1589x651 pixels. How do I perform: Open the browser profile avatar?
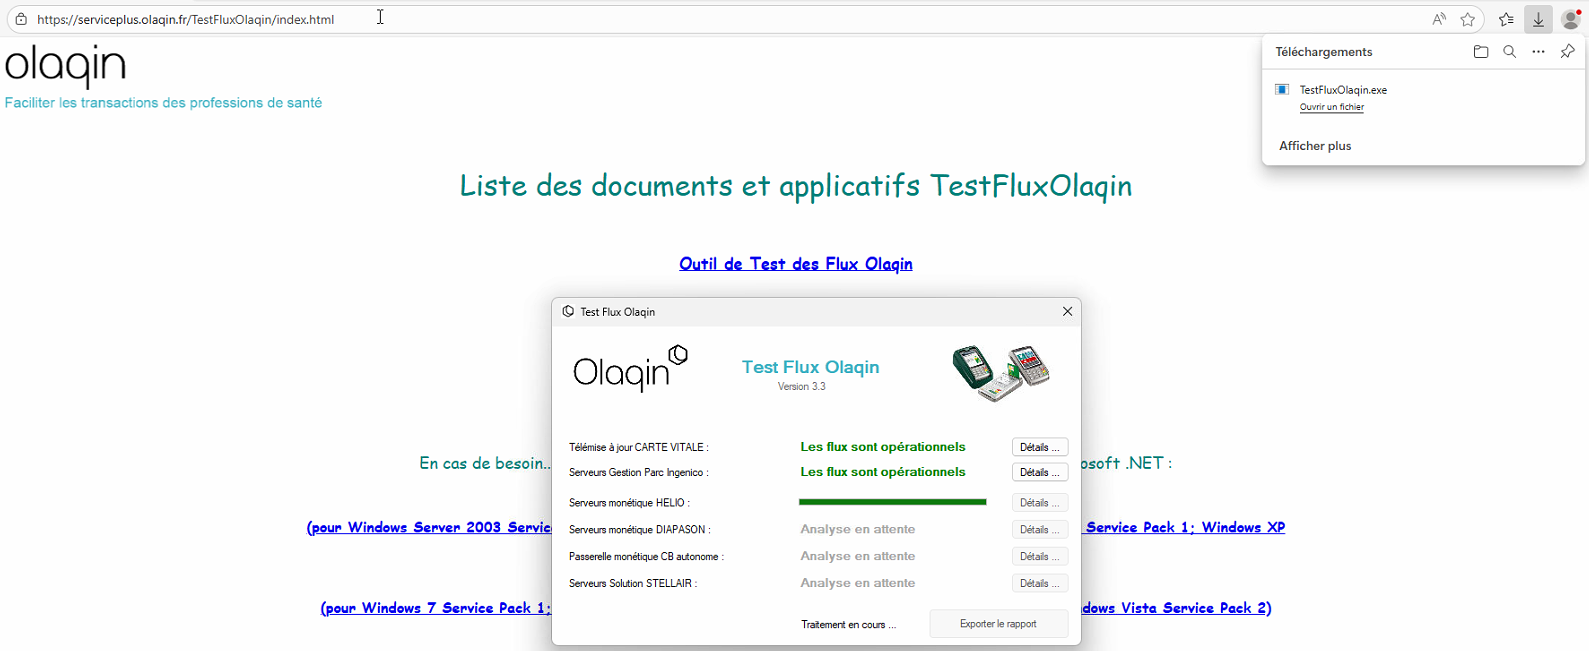(1571, 19)
